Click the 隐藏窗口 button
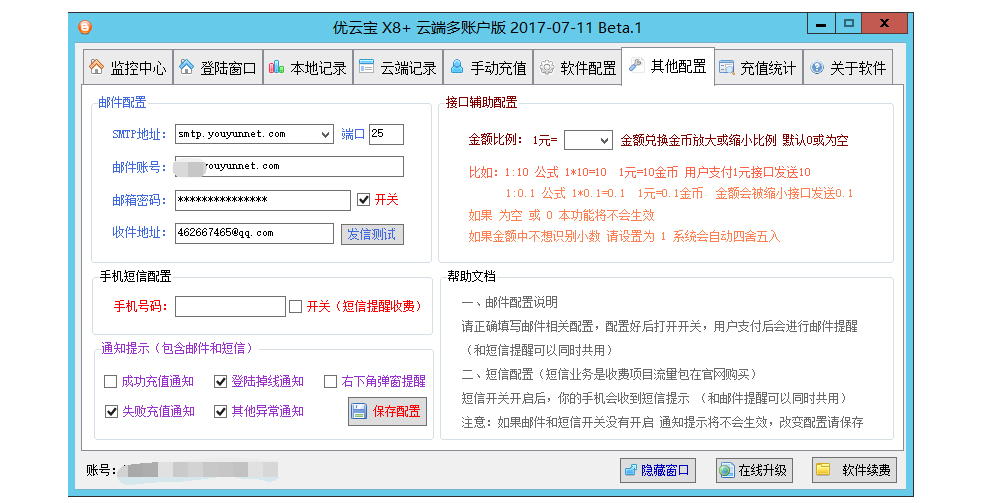This screenshot has height=503, width=998. (656, 470)
